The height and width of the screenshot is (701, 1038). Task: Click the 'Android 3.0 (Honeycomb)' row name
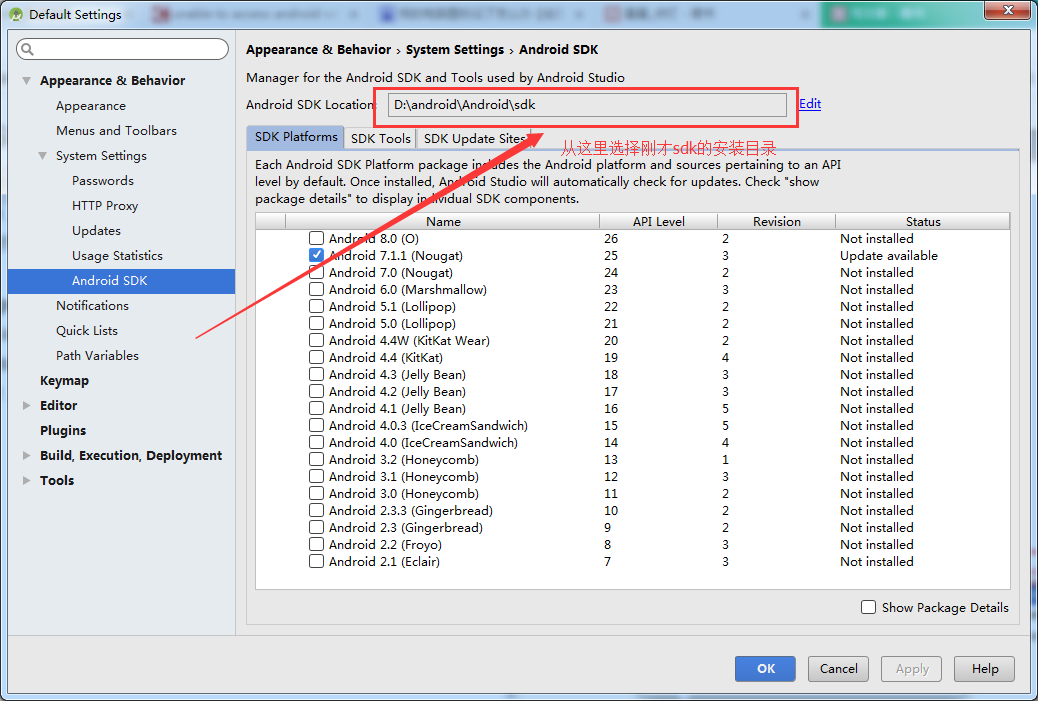(404, 494)
